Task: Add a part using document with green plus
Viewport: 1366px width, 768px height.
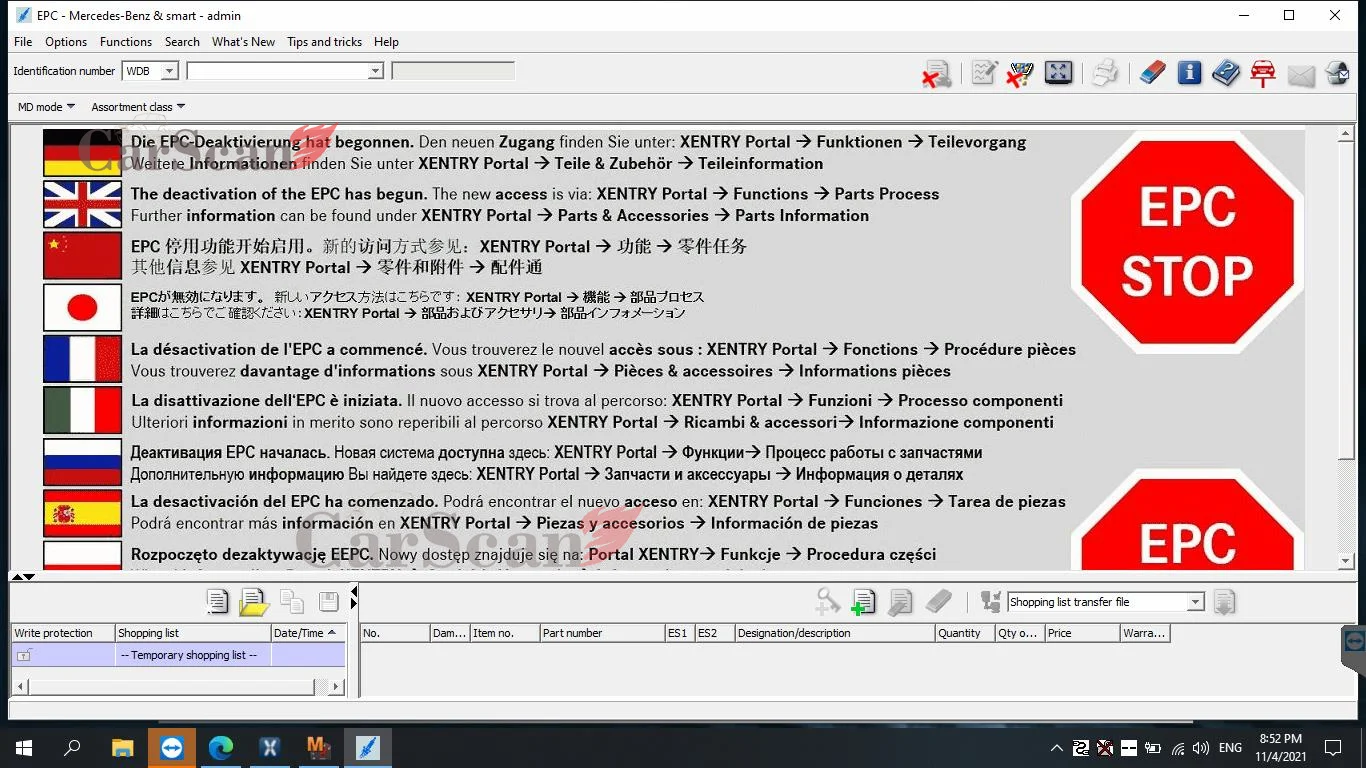Action: (863, 601)
